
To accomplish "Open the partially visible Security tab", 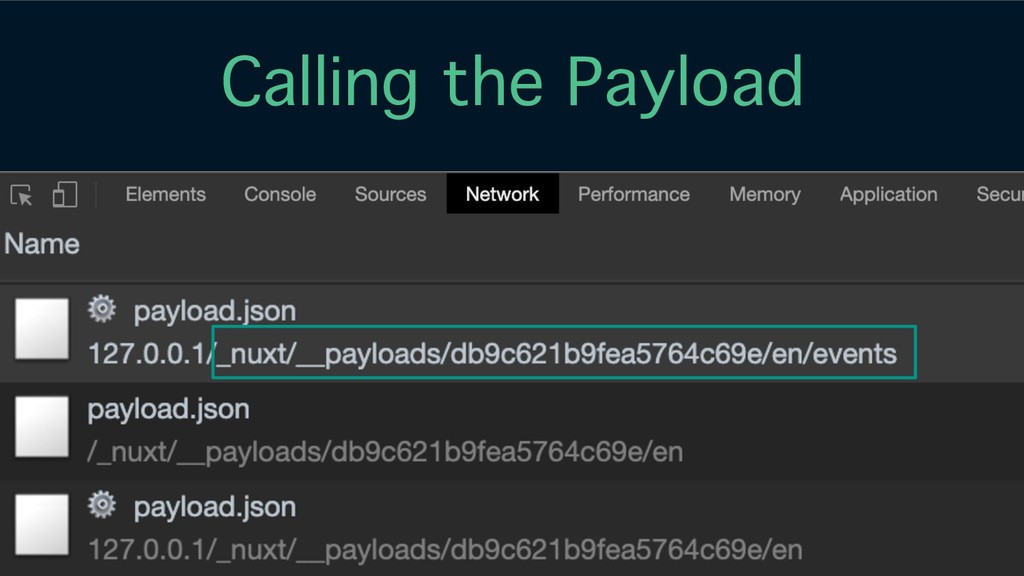I will point(999,194).
